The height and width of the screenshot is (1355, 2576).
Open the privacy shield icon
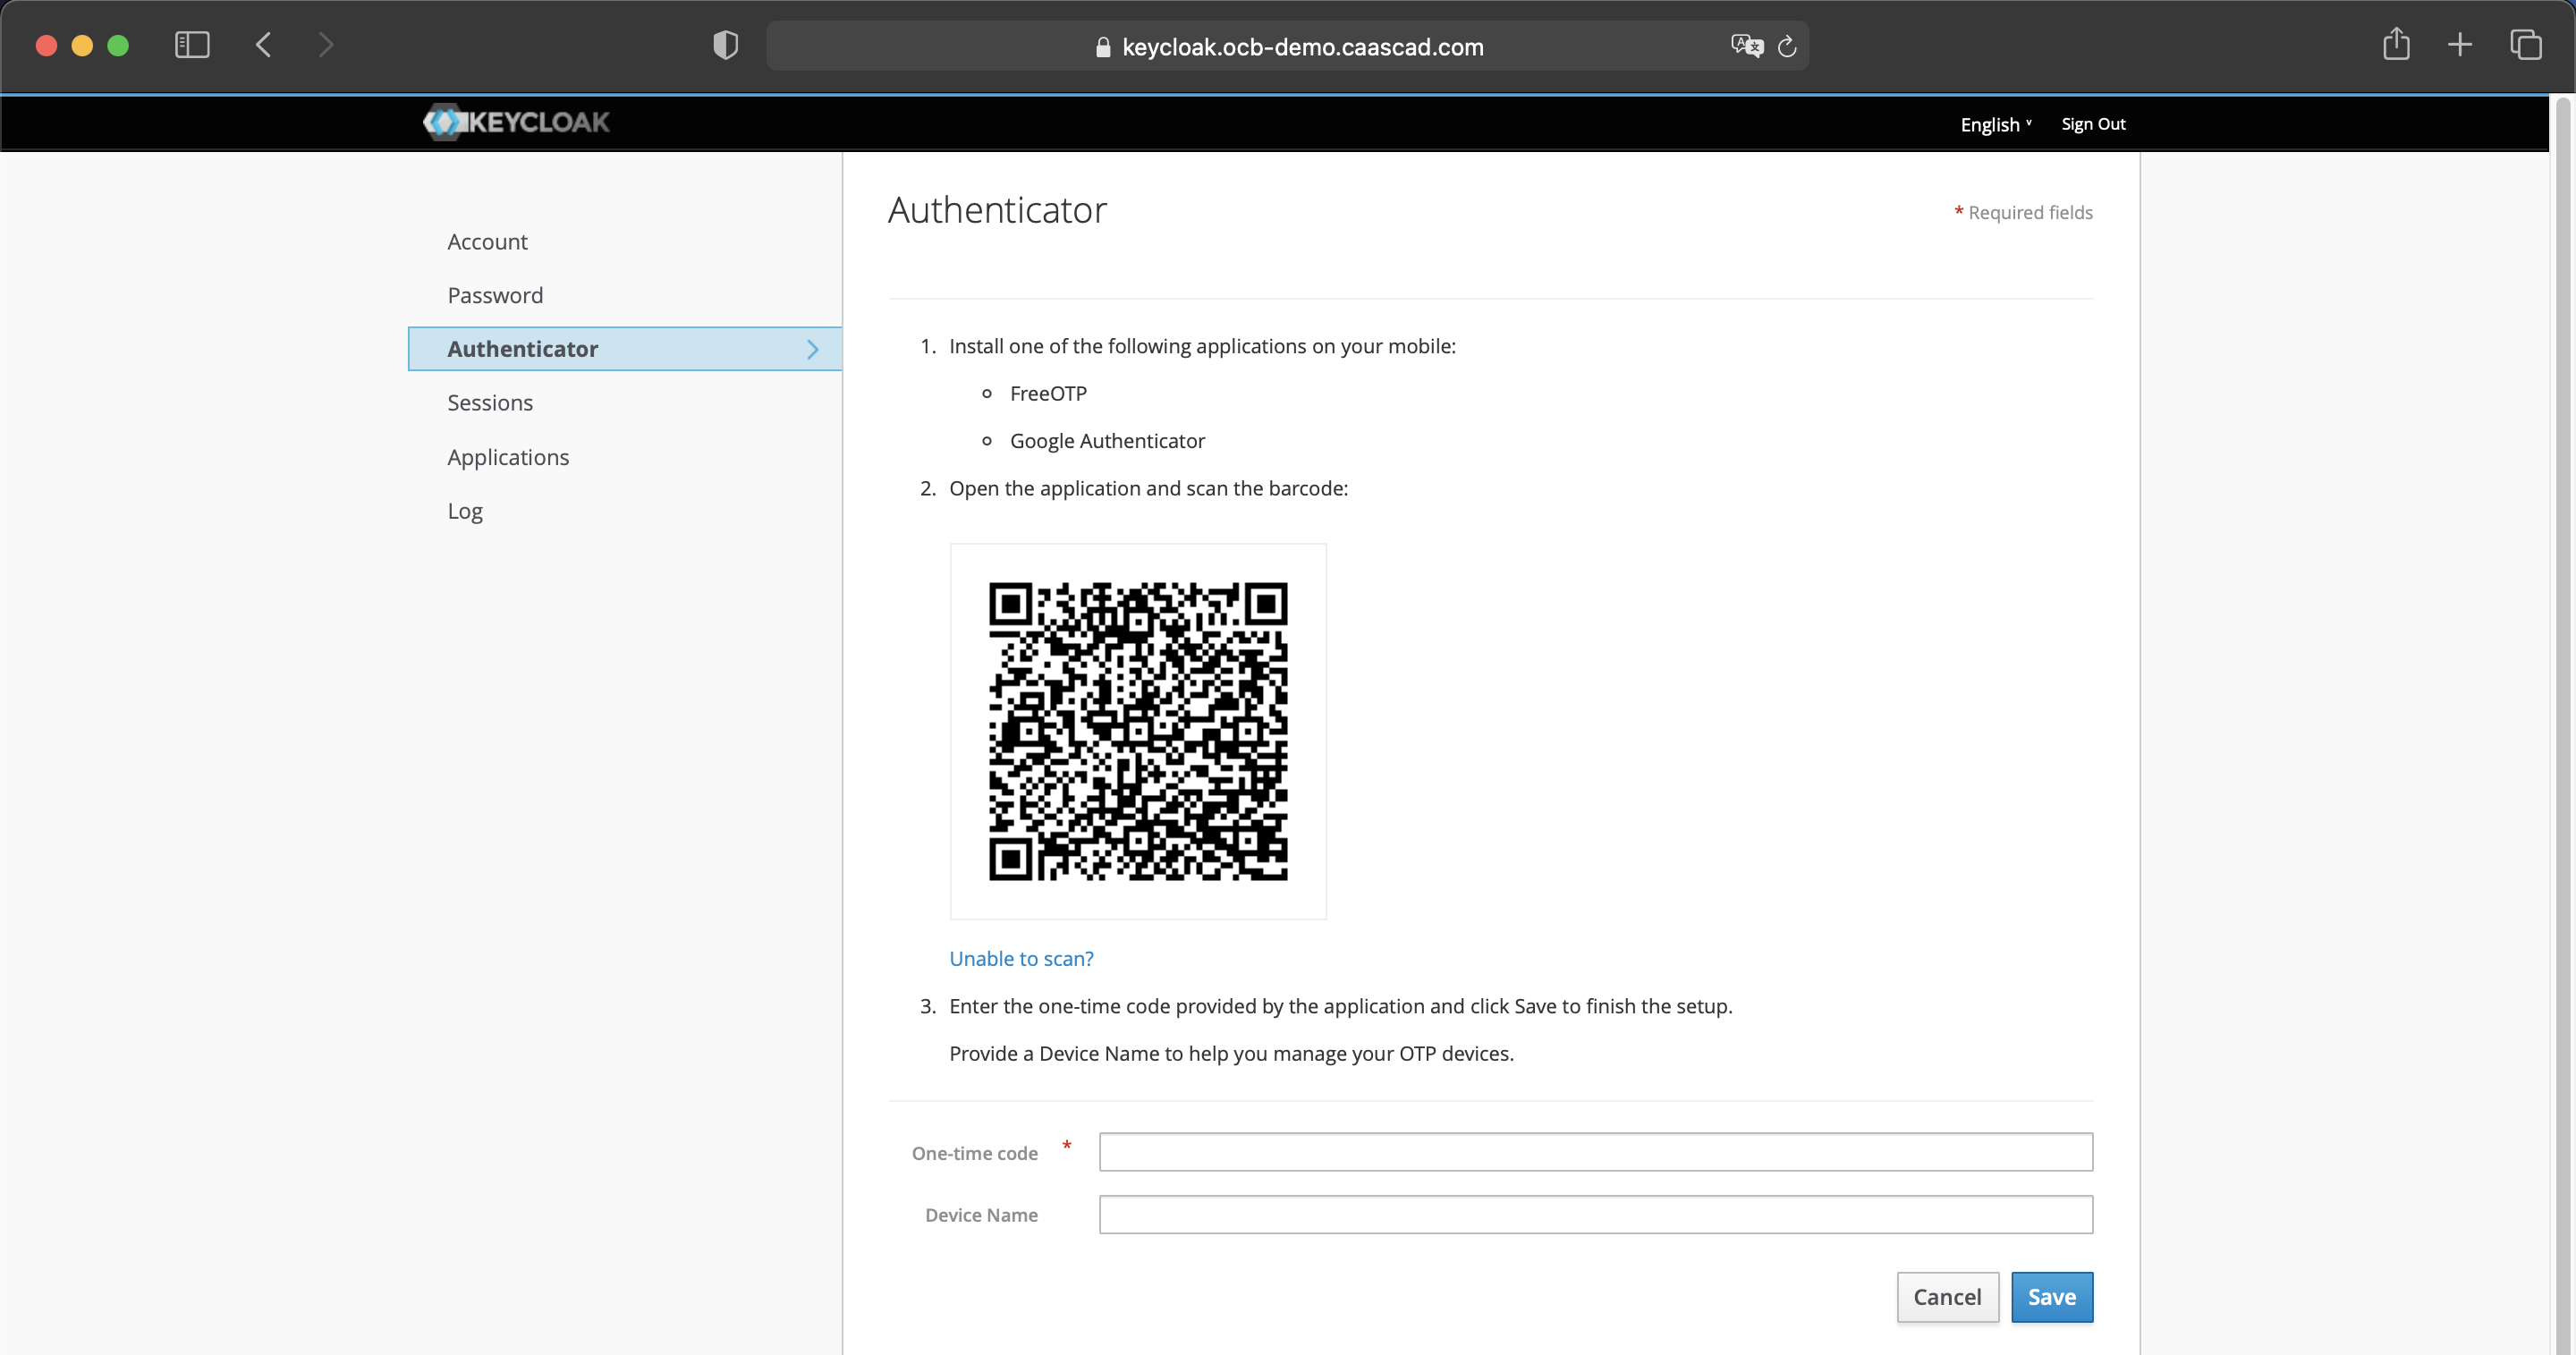tap(725, 45)
